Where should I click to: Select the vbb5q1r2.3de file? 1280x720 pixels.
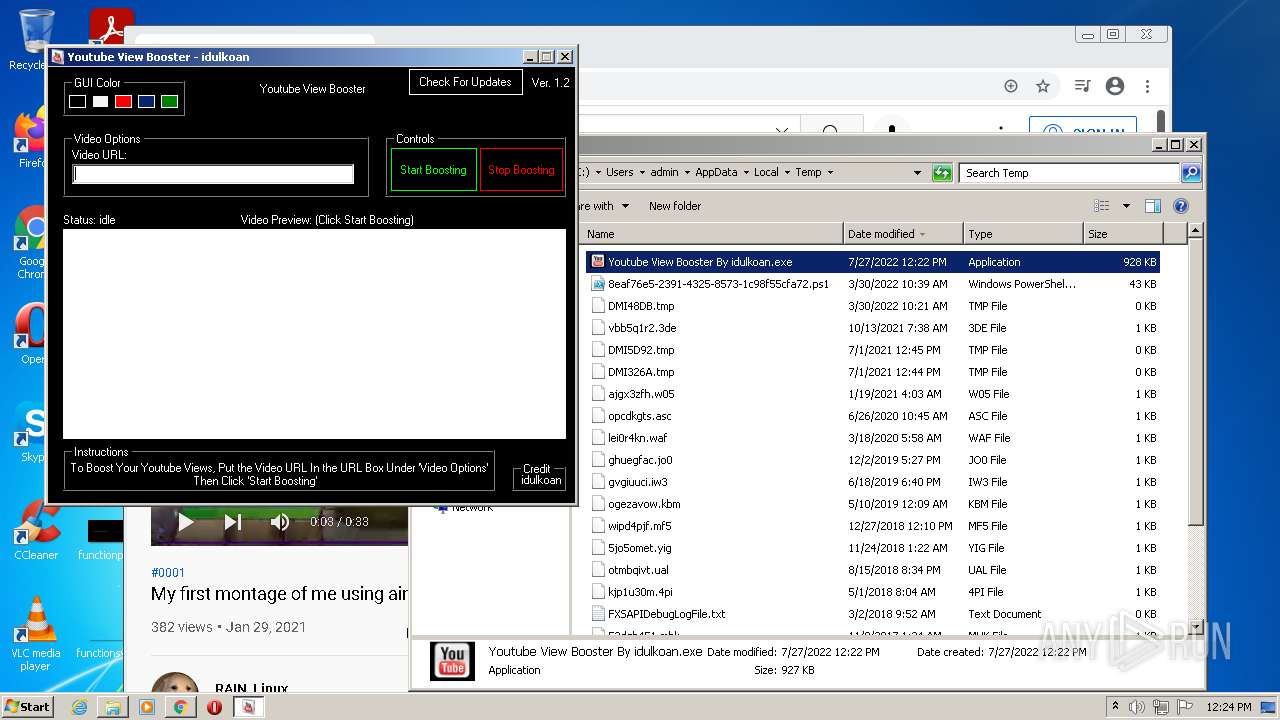coord(873,328)
